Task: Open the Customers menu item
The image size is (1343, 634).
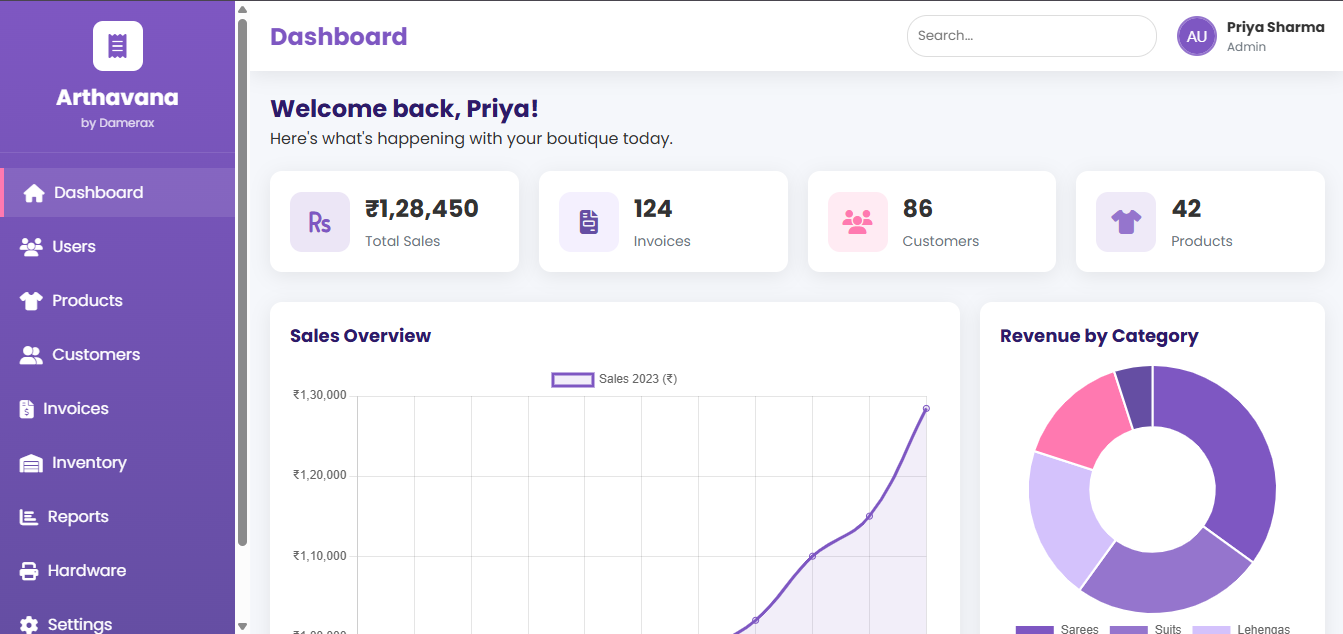Action: (x=96, y=355)
